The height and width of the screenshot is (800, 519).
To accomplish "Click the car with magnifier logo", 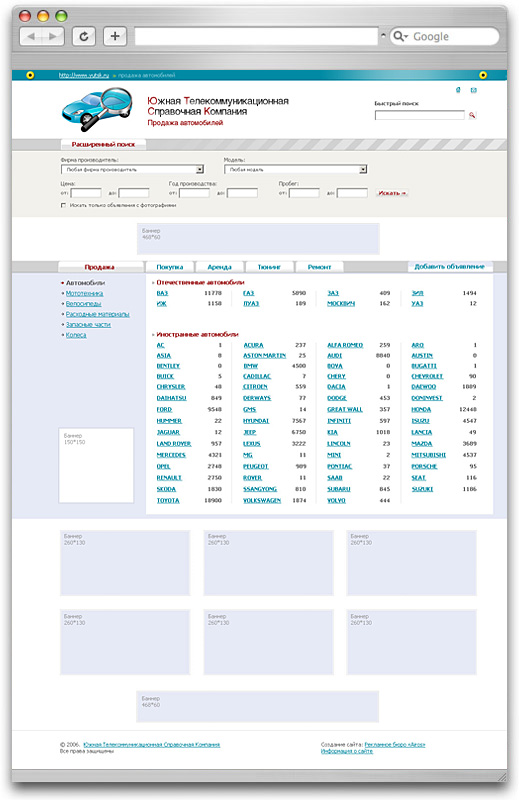I will coord(96,110).
